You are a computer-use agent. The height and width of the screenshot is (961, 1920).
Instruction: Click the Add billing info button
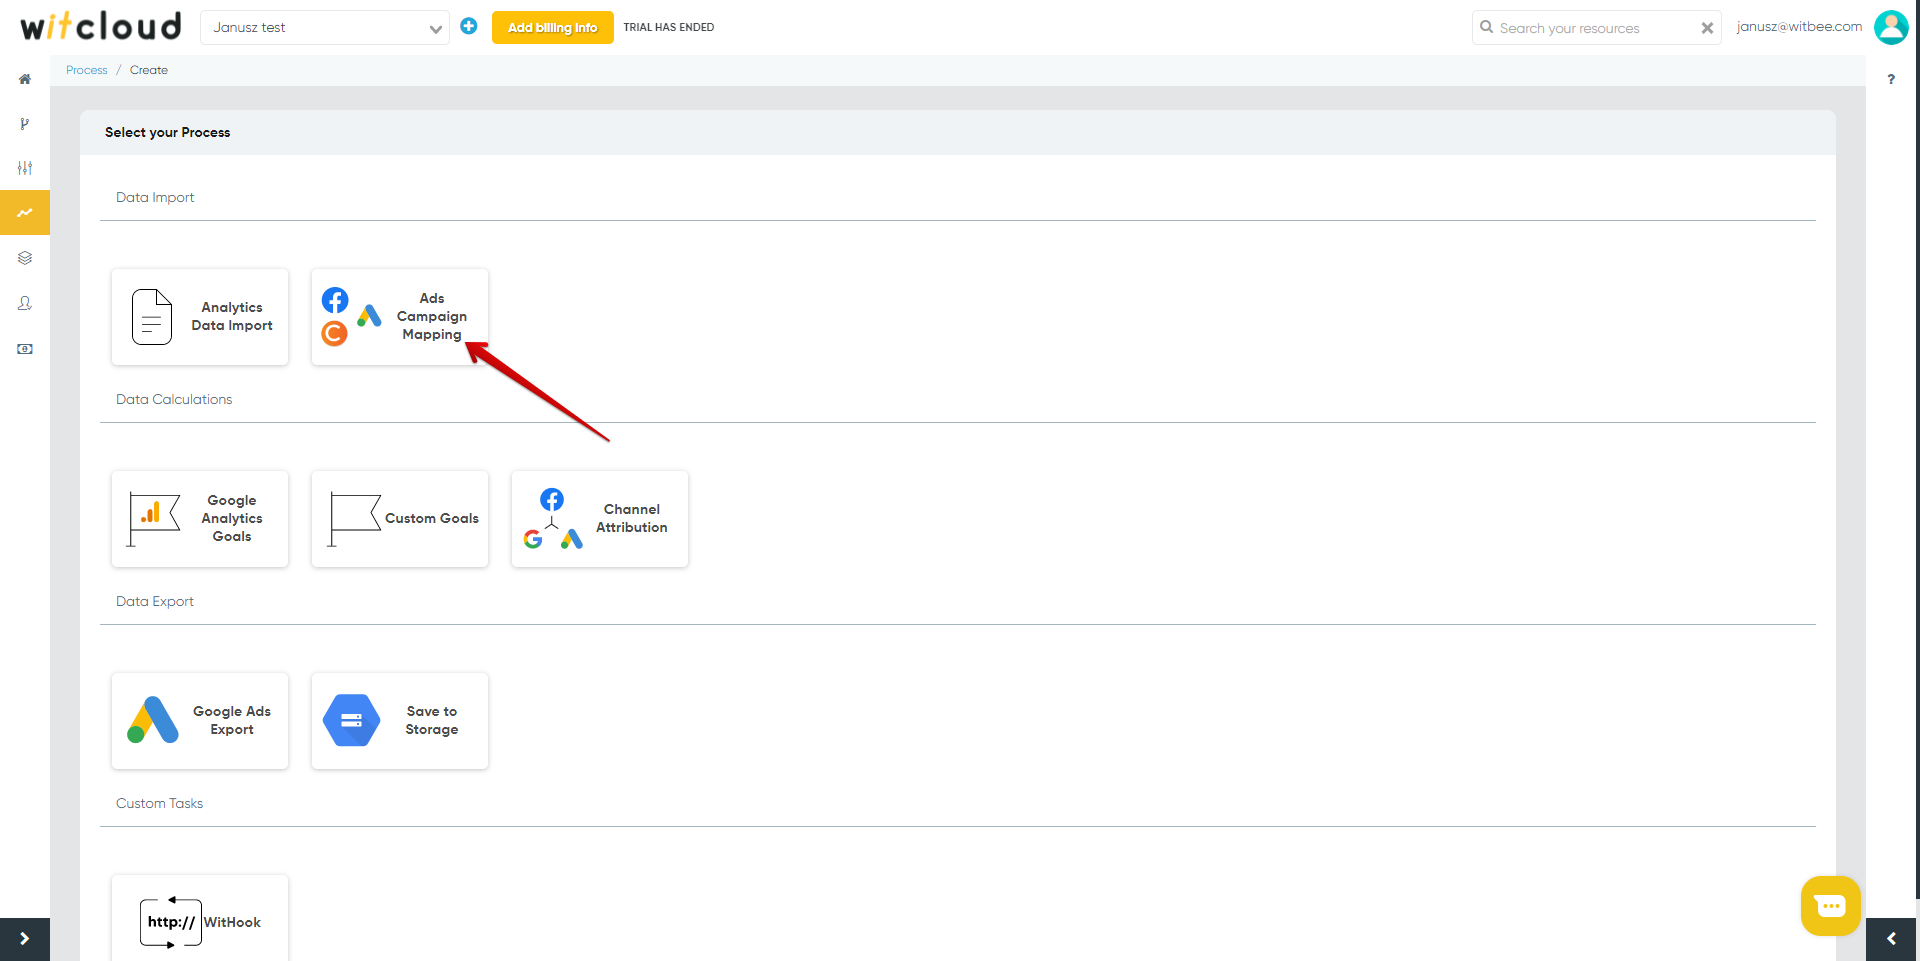tap(553, 27)
